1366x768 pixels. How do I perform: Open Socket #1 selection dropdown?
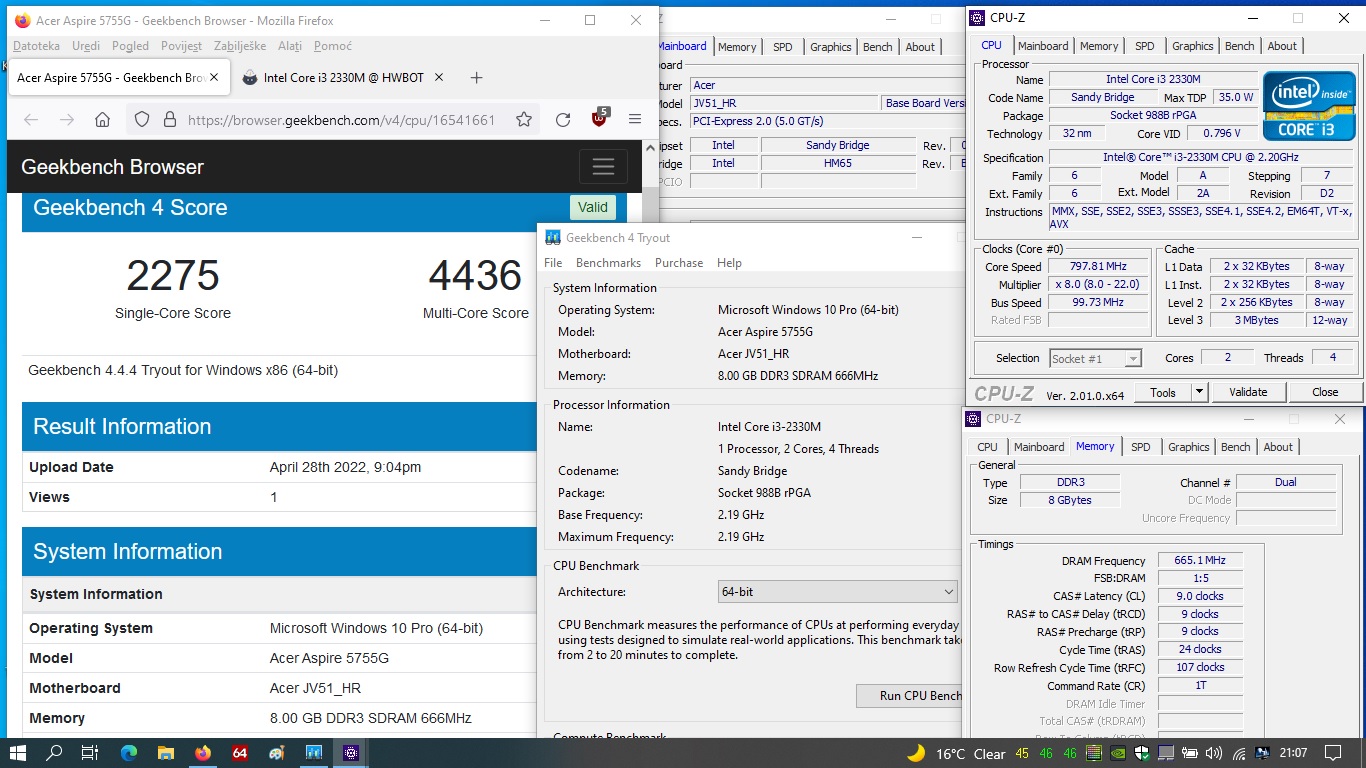click(x=1095, y=358)
